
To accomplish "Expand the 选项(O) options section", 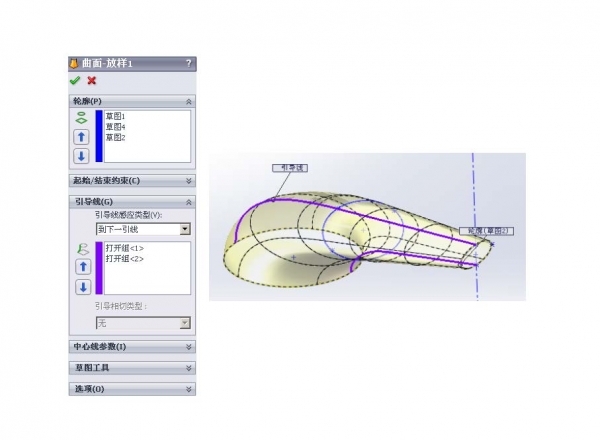I will tap(189, 389).
